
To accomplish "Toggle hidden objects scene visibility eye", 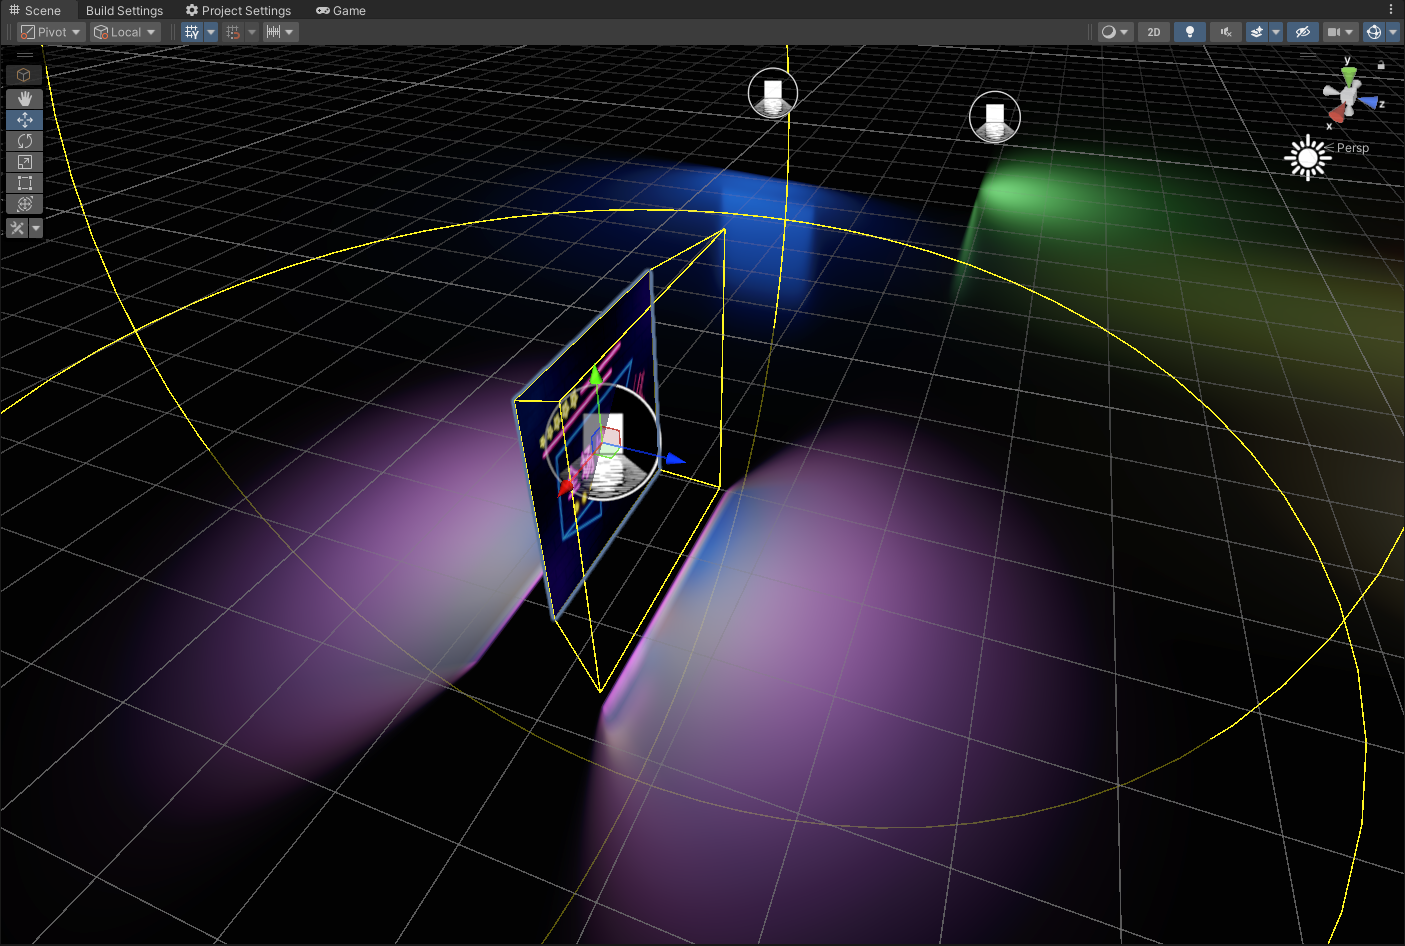I will tap(1302, 32).
